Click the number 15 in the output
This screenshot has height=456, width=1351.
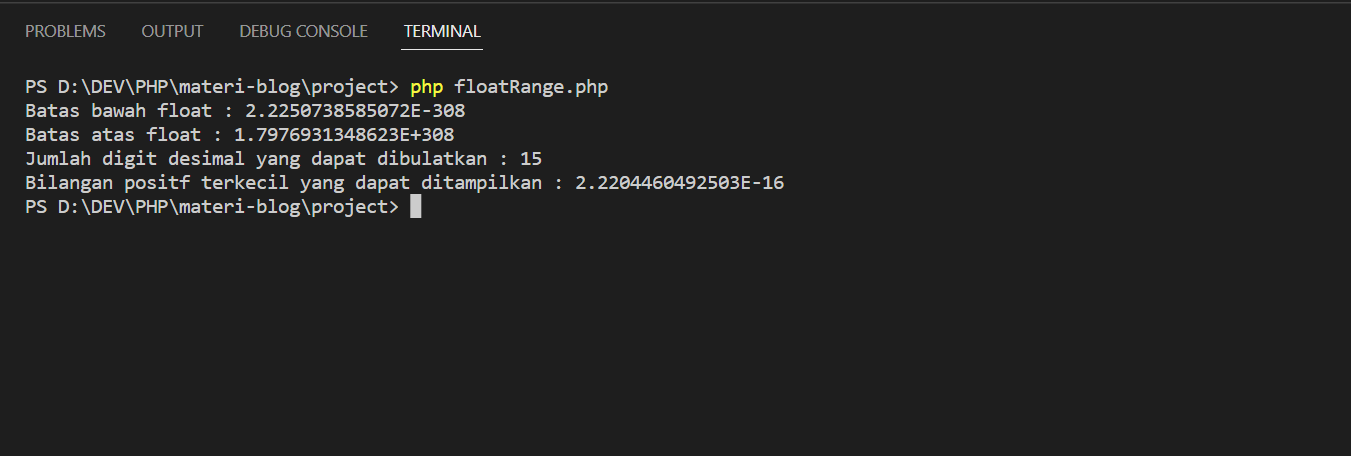pos(531,159)
